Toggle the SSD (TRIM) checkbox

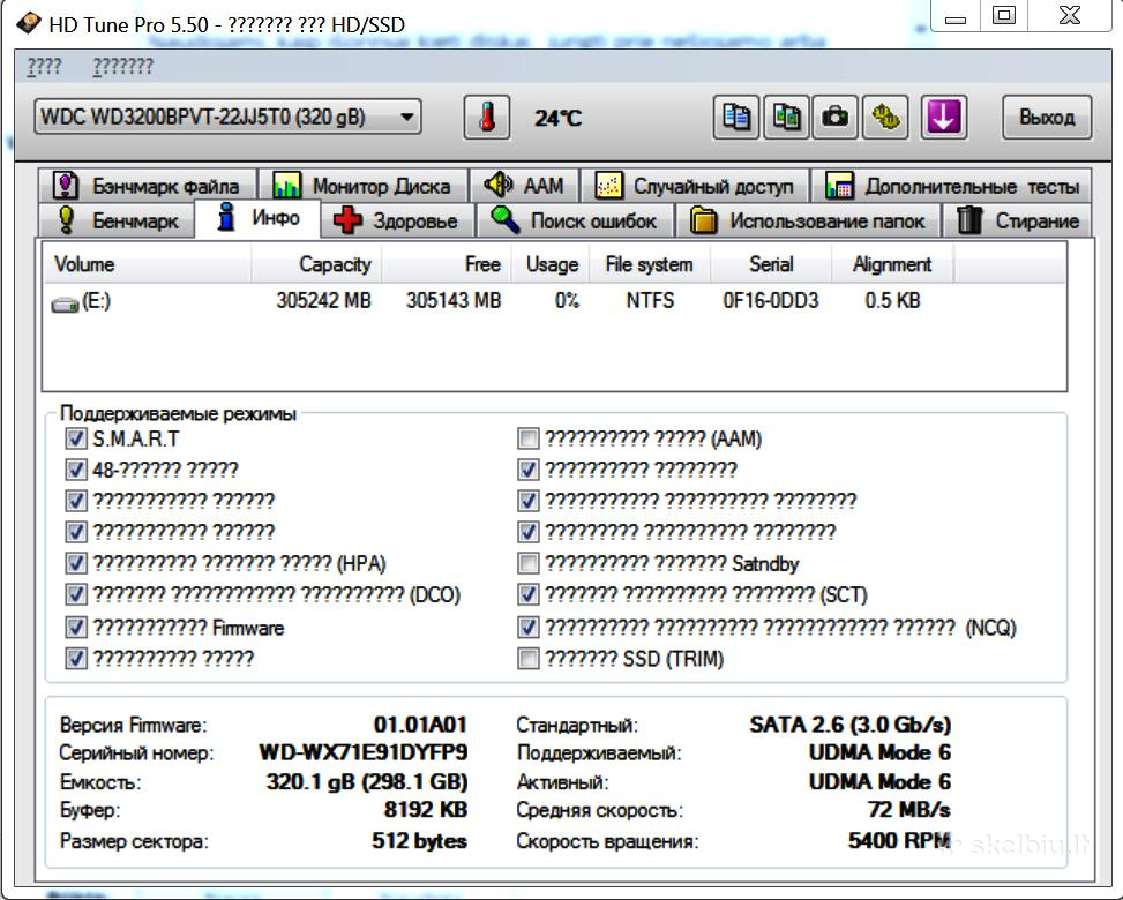[x=528, y=658]
